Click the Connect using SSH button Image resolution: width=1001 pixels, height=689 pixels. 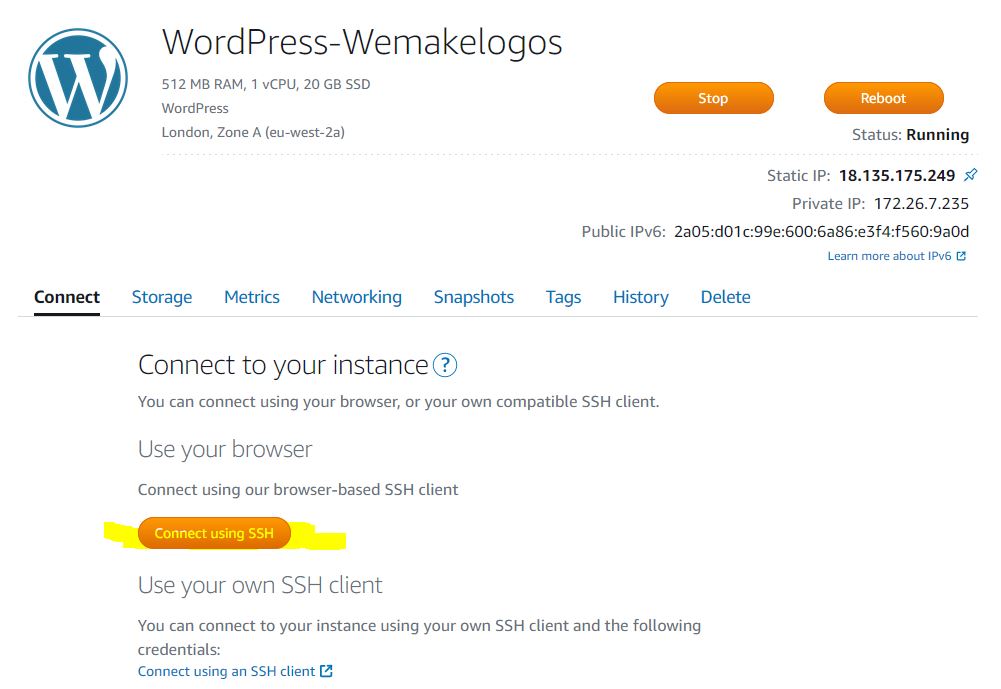214,533
